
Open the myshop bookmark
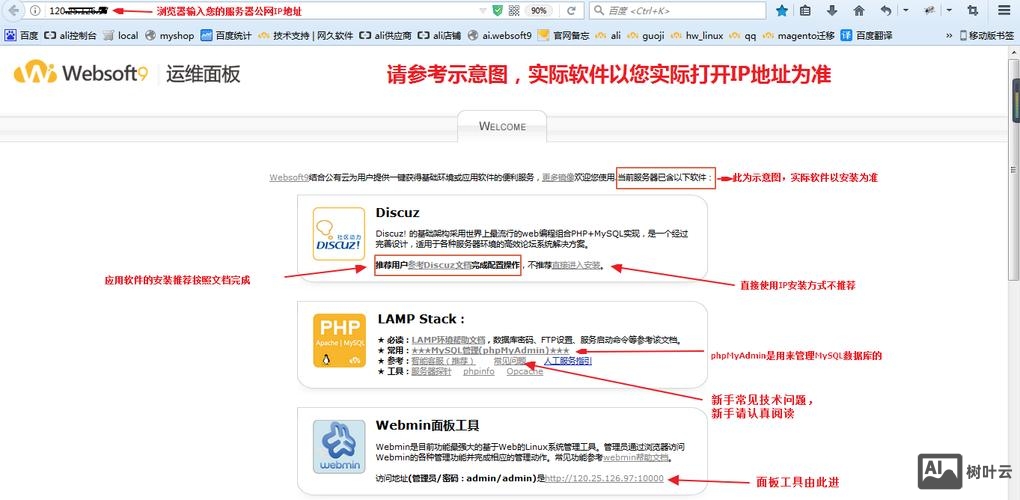(x=170, y=36)
